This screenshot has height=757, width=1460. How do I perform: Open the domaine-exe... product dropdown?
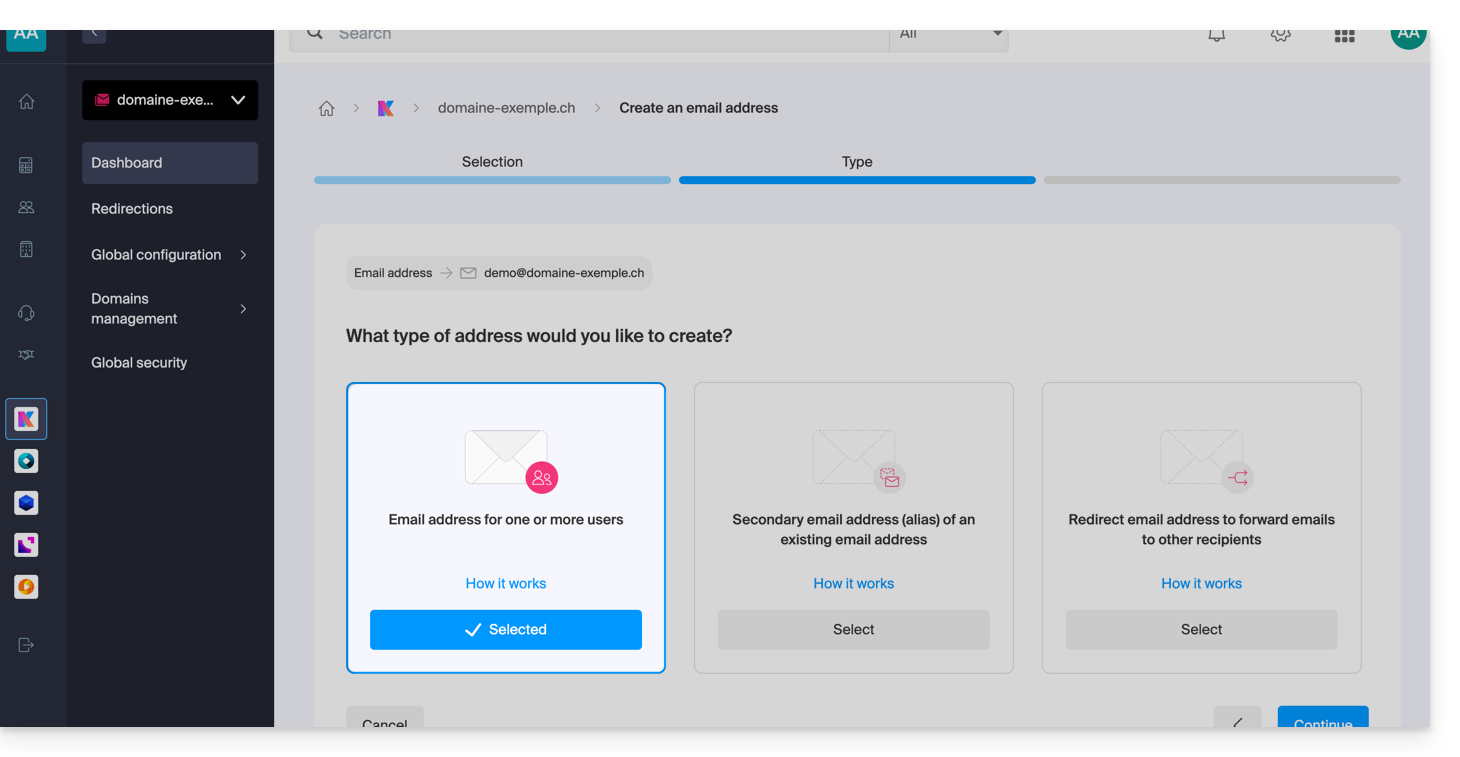click(x=170, y=100)
